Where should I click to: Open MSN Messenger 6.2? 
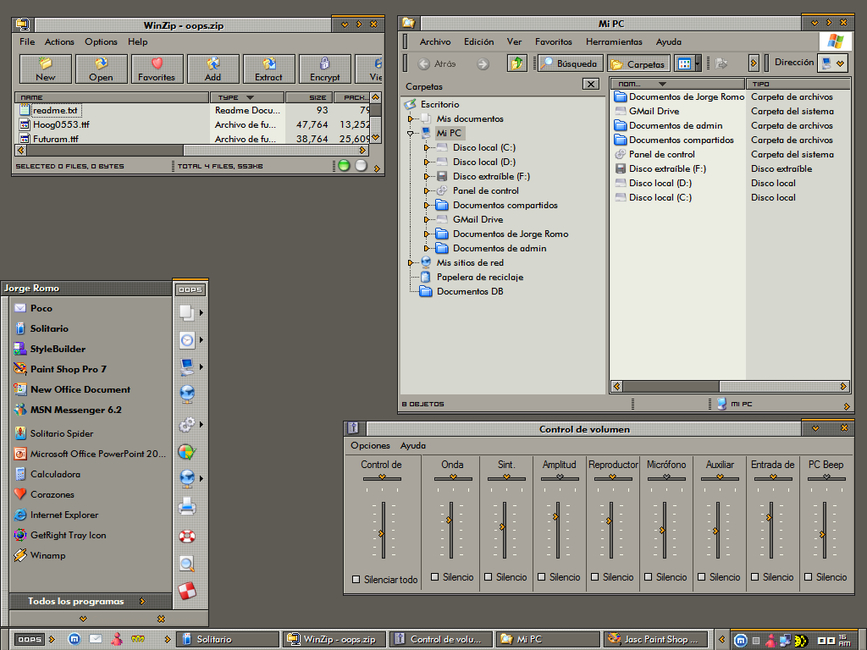point(76,410)
